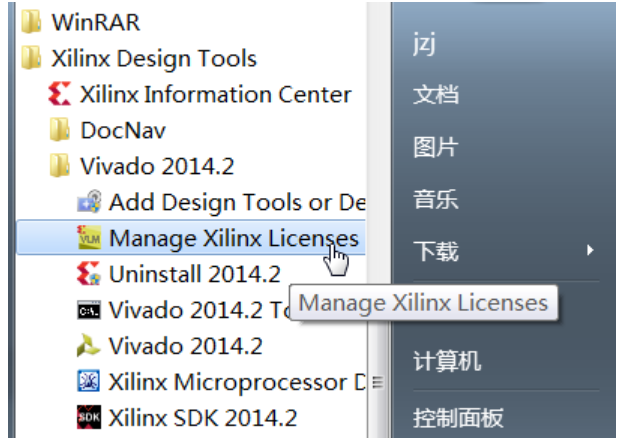This screenshot has width=626, height=446.
Task: Click the Xilinx SDK 2014.2 icon
Action: point(89,417)
